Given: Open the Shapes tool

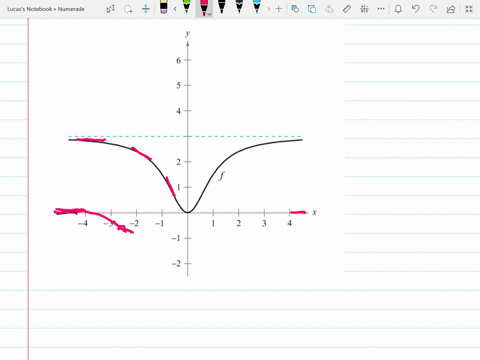Looking at the screenshot, I should tap(295, 9).
